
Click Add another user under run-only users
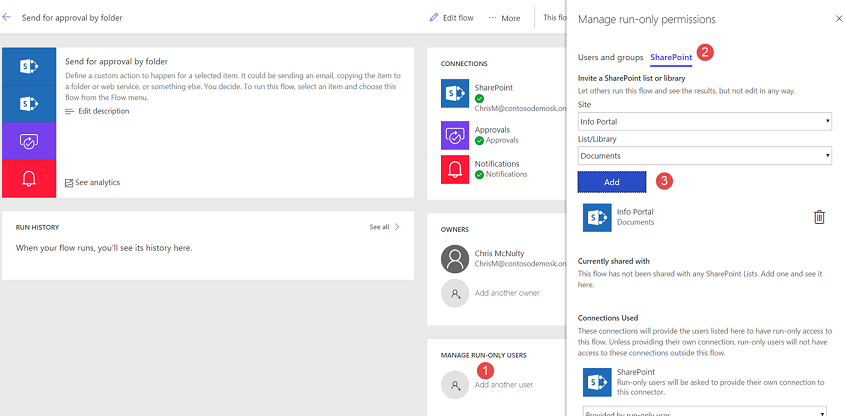[505, 384]
